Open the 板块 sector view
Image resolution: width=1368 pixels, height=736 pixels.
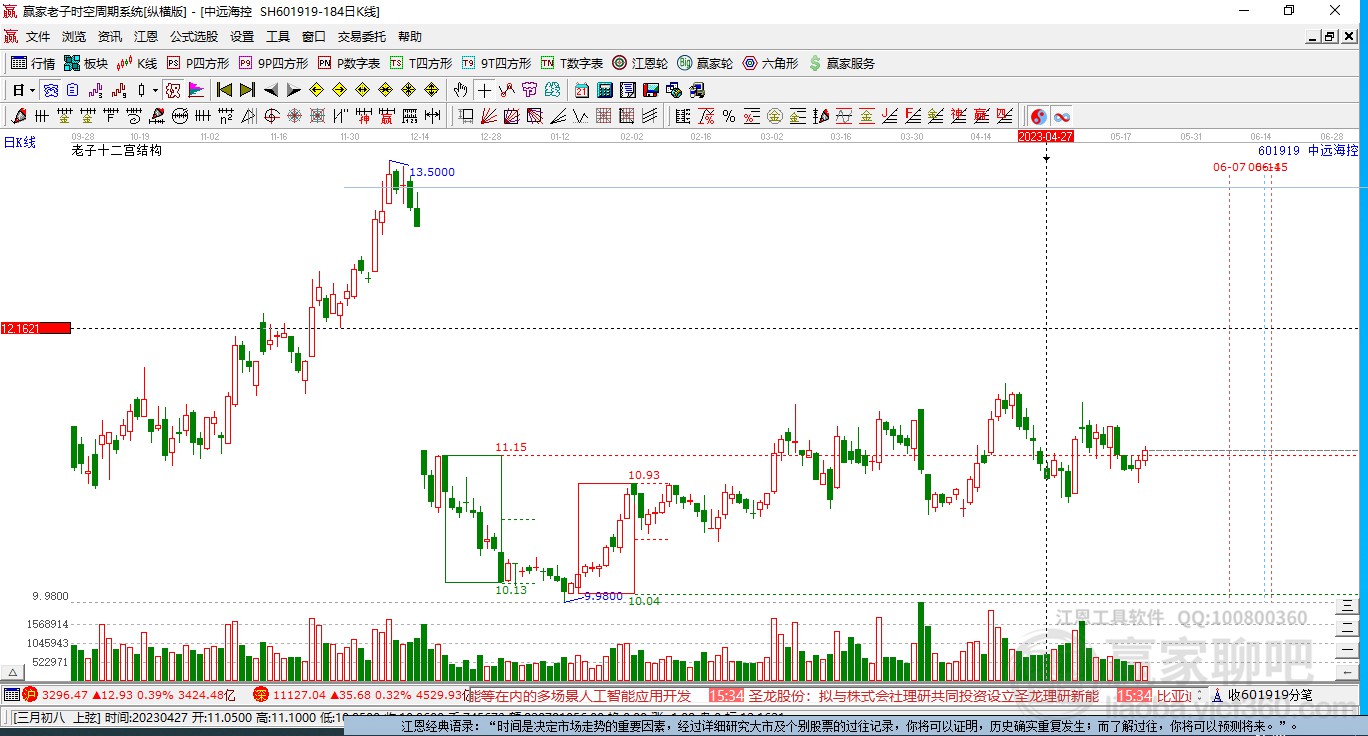(x=86, y=63)
